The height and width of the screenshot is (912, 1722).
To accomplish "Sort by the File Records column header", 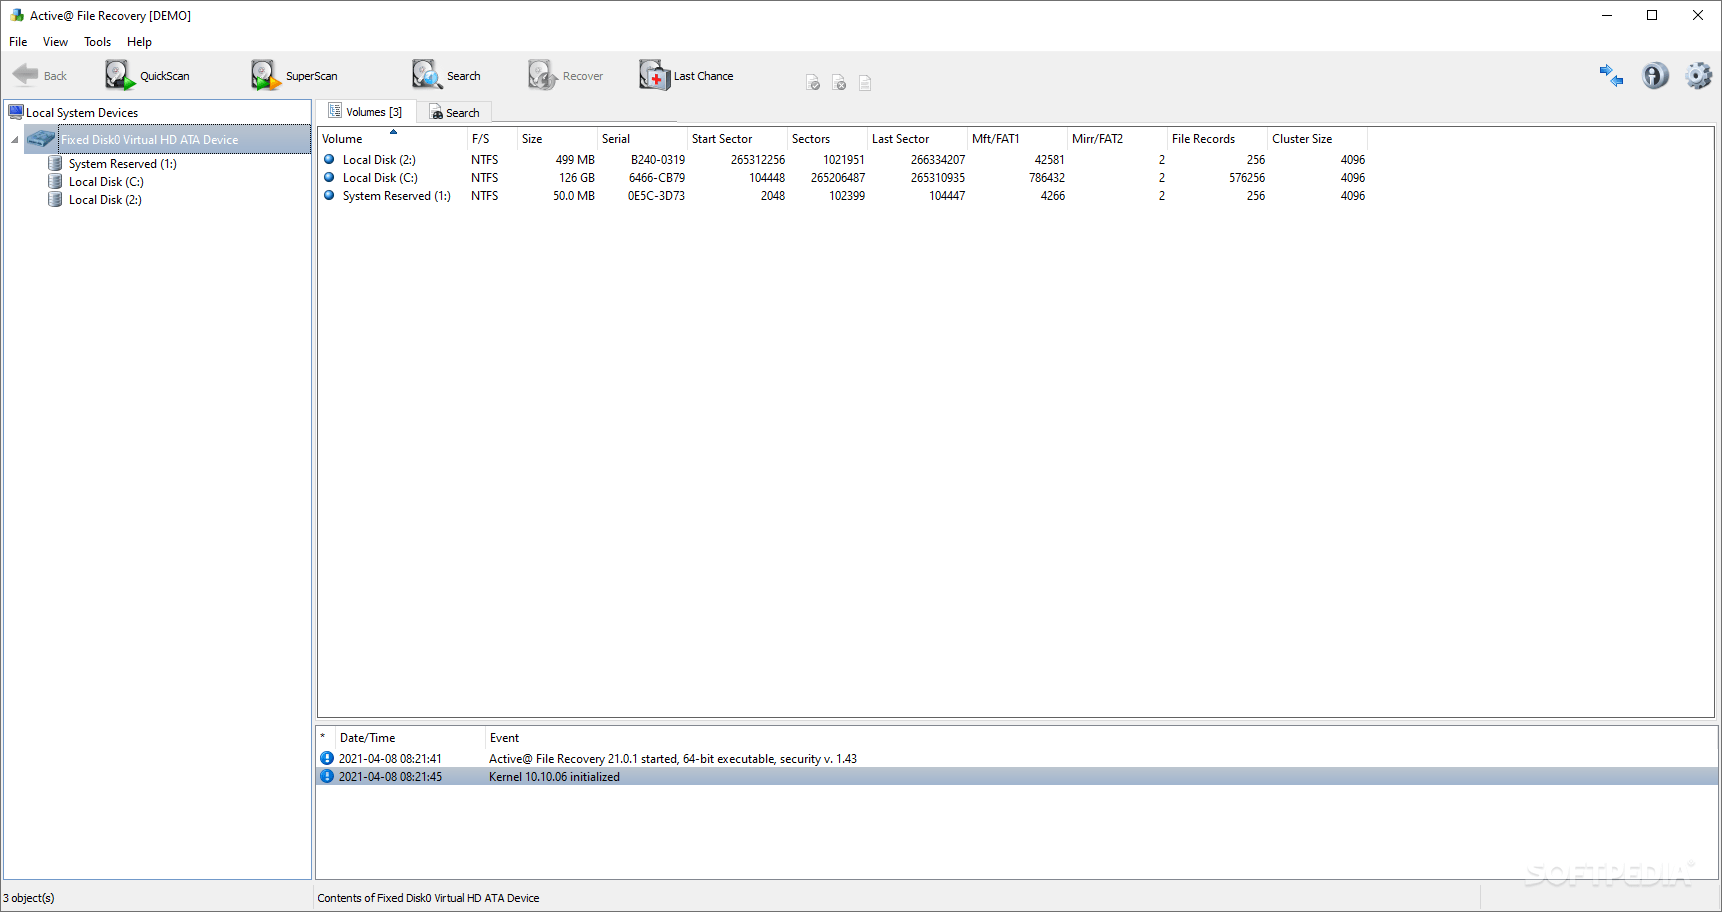I will coord(1217,139).
